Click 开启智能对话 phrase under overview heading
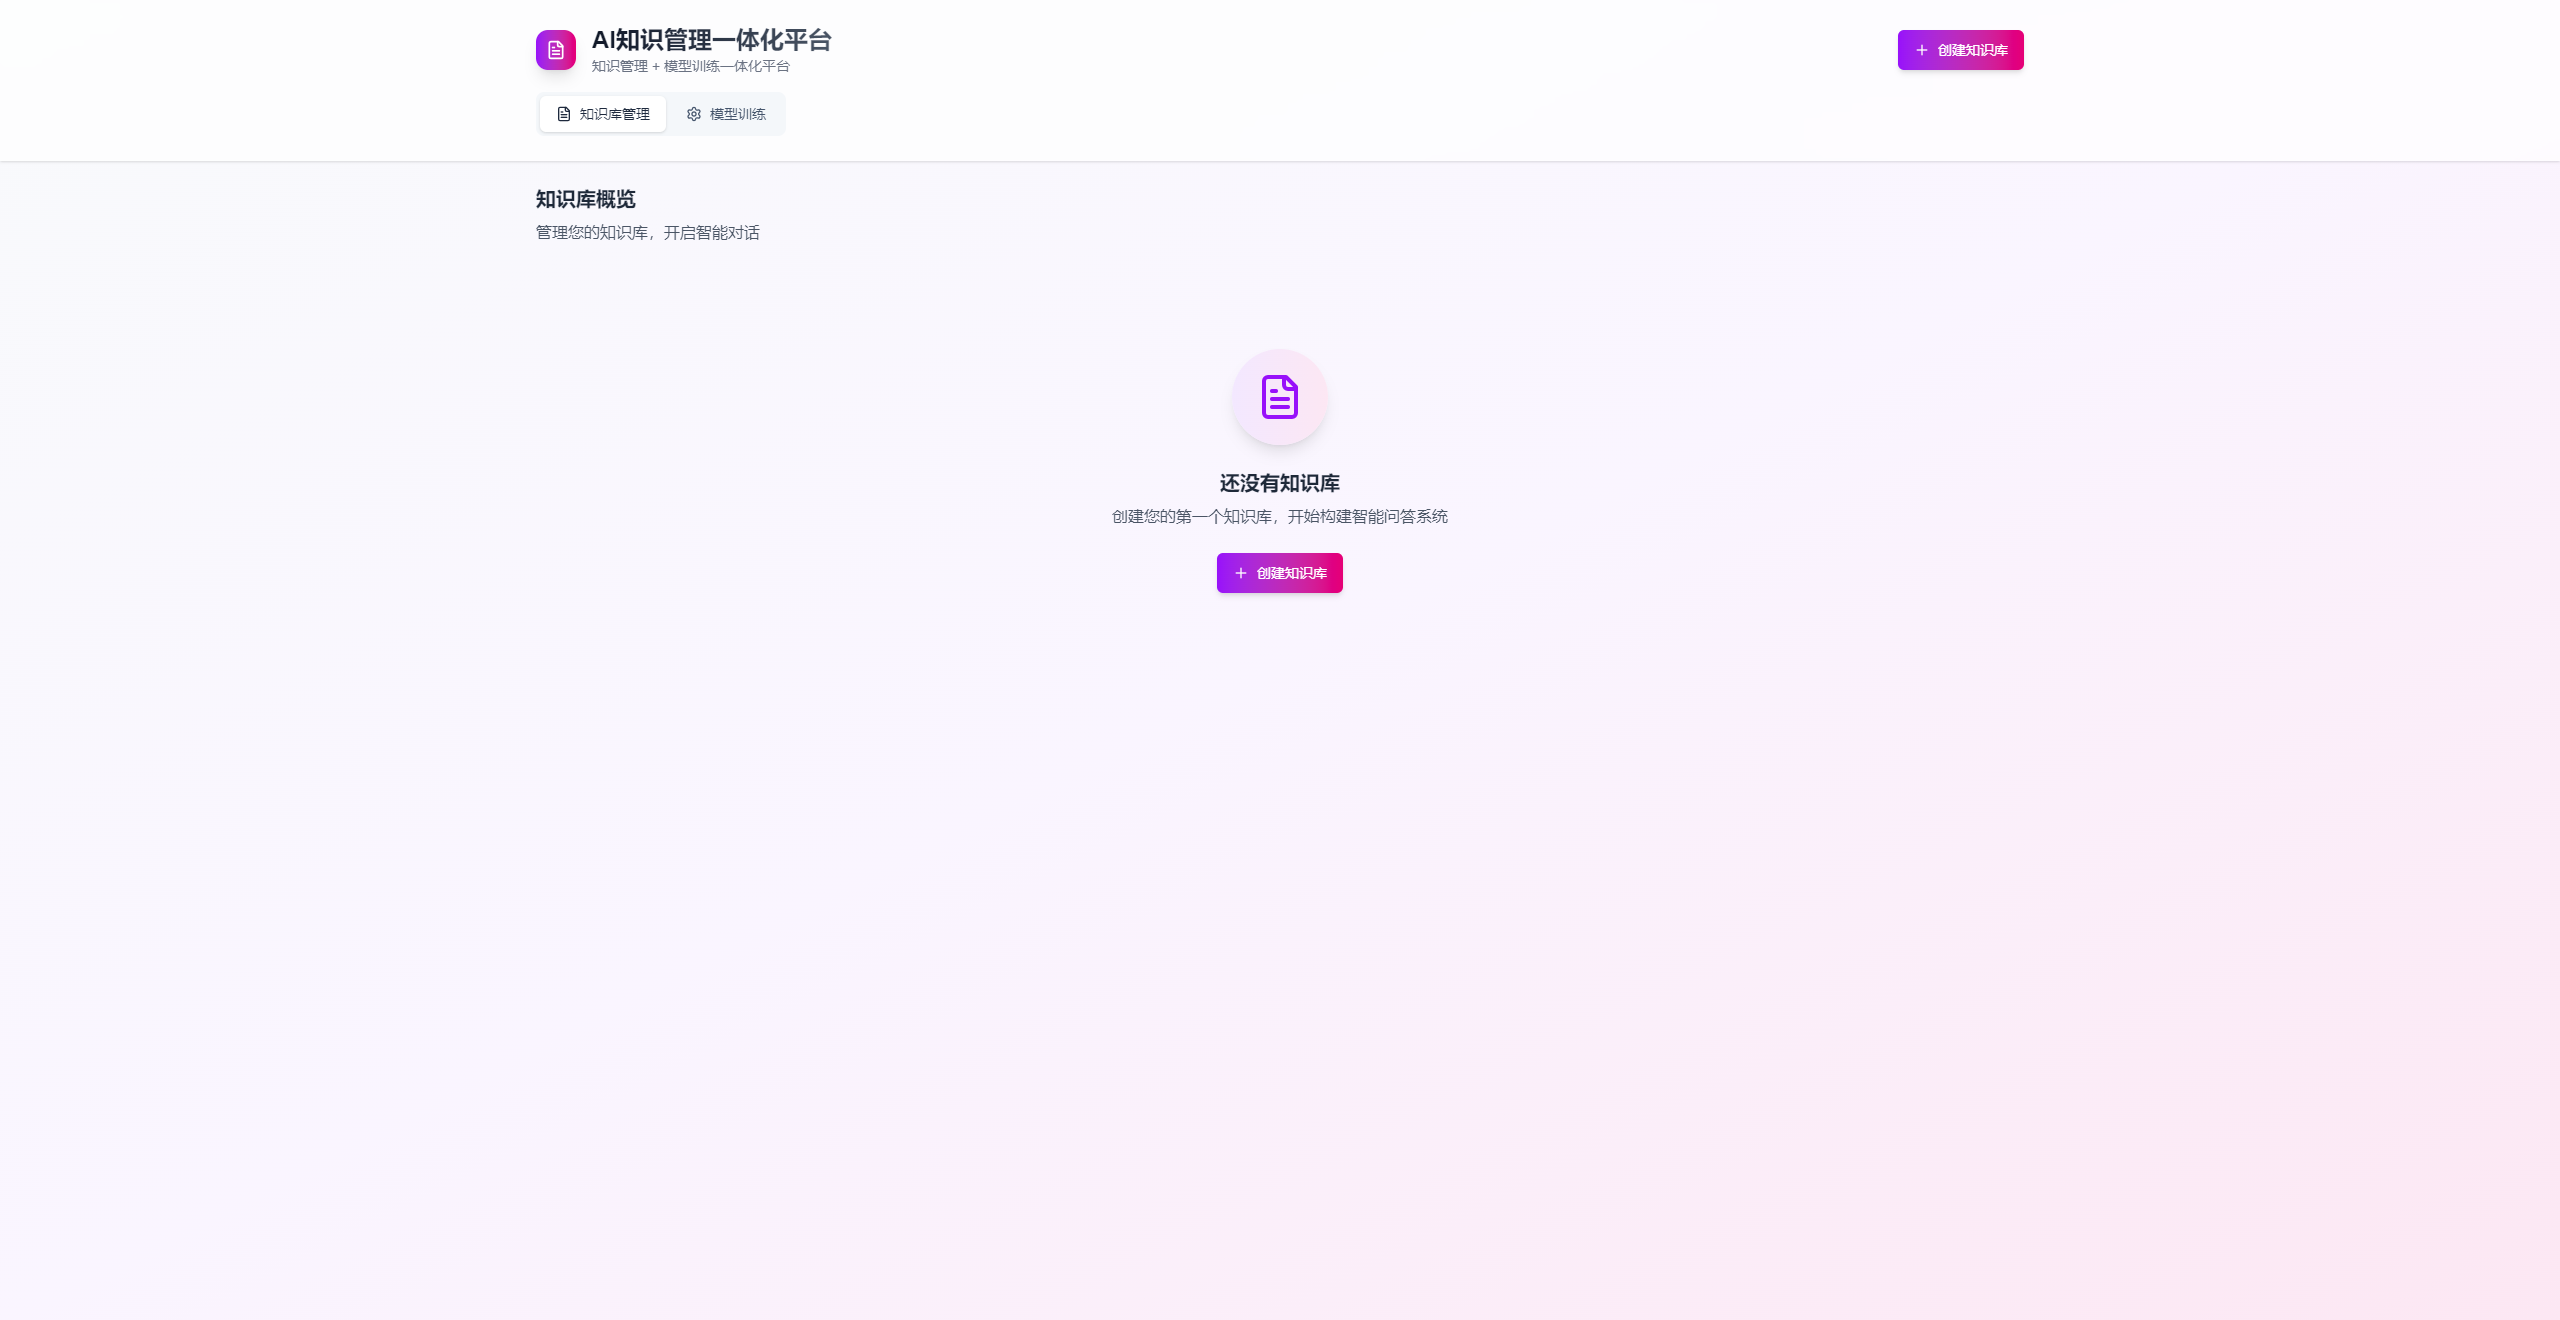Image resolution: width=2560 pixels, height=1320 pixels. click(x=711, y=233)
